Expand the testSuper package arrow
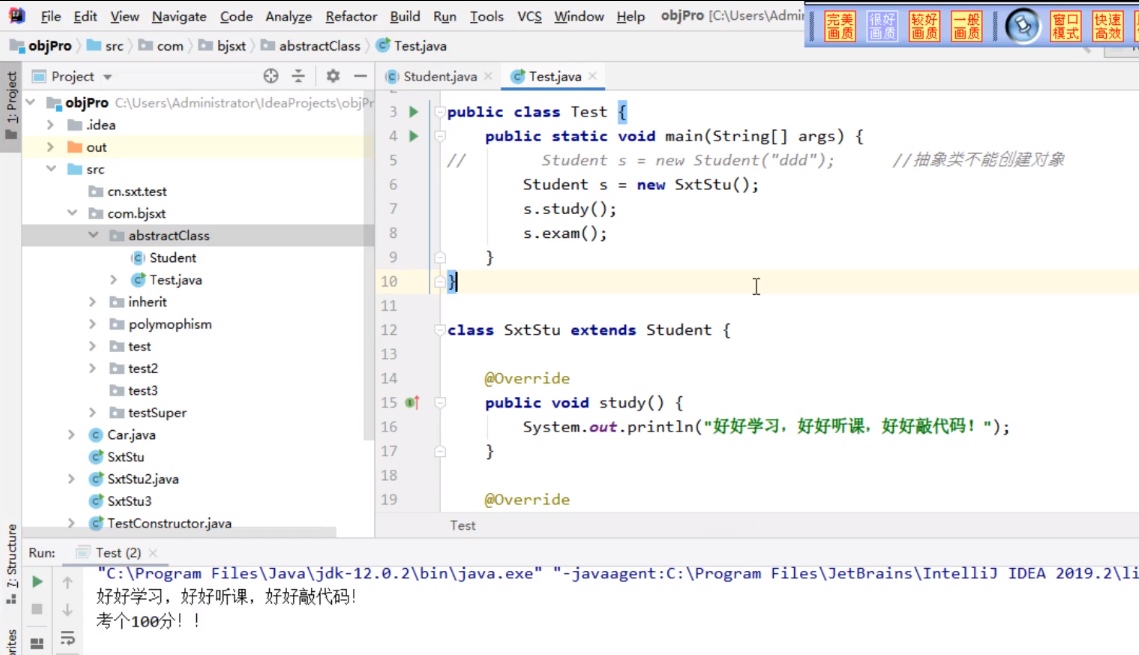 (92, 412)
